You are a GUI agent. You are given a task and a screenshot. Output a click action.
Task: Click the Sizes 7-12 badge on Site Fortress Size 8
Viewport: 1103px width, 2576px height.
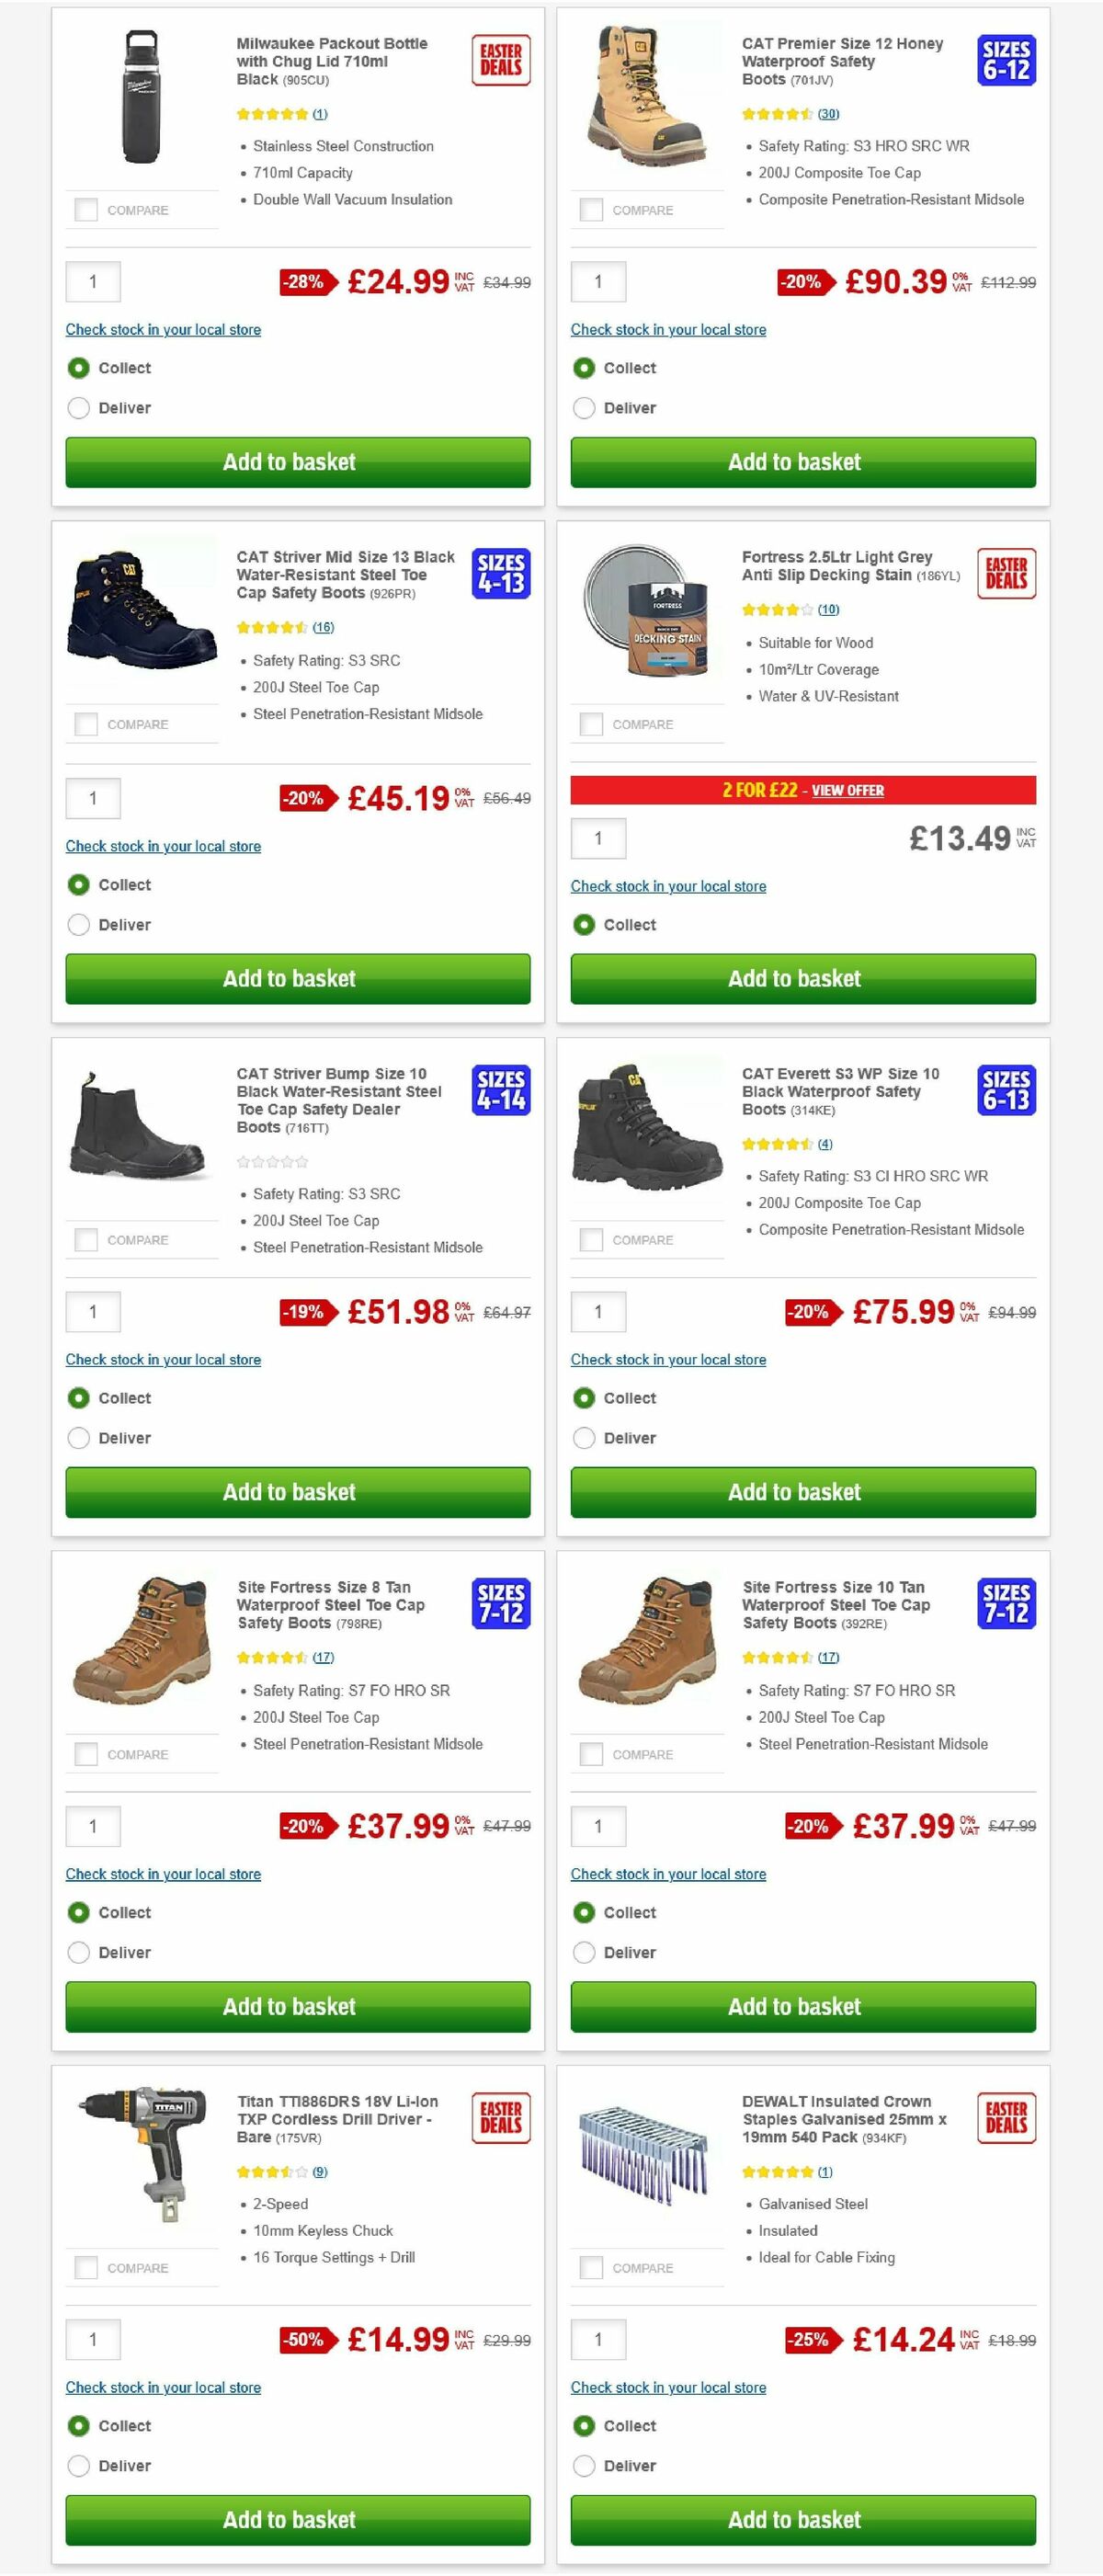(x=501, y=1607)
